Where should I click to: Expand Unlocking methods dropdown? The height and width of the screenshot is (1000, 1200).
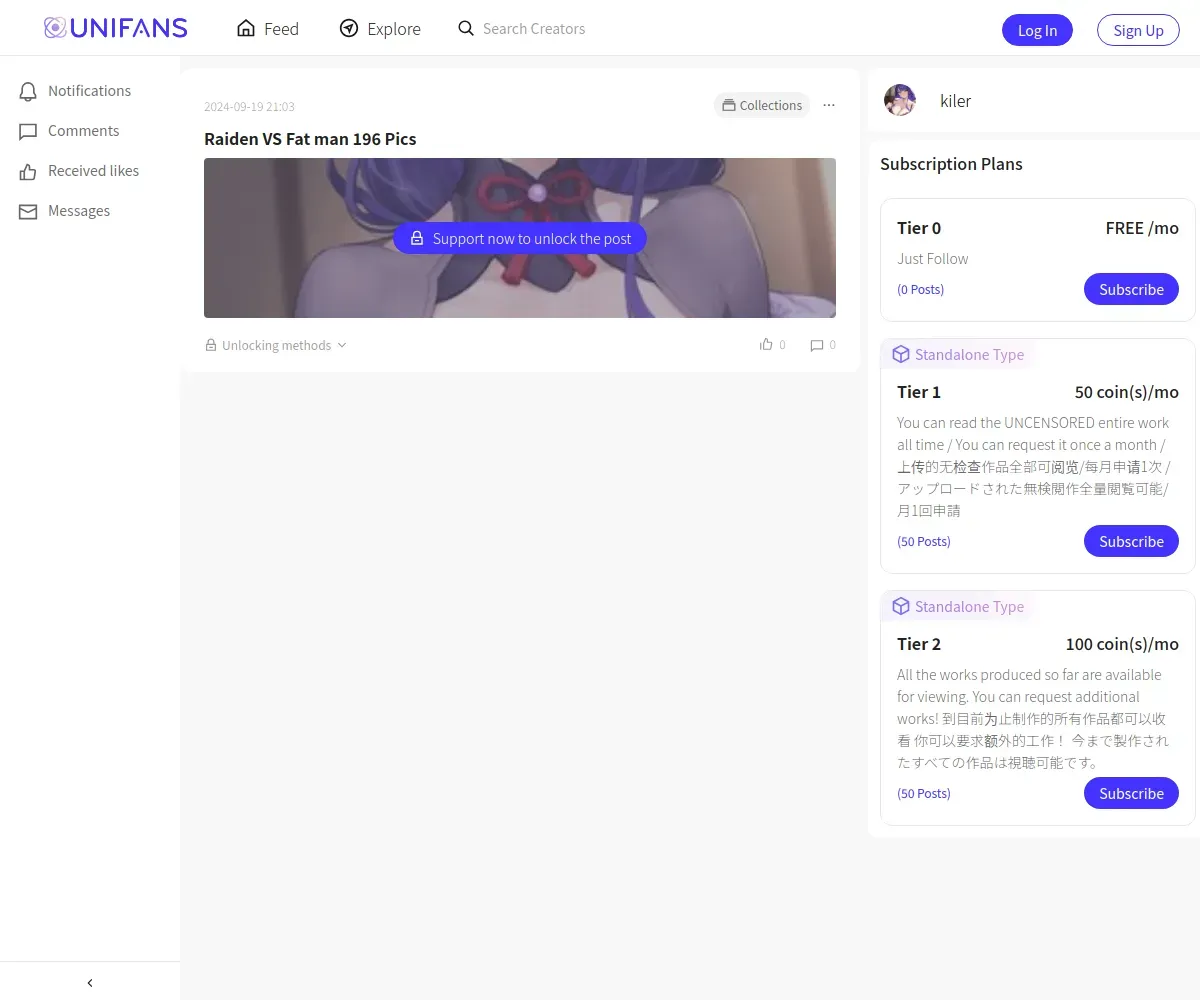pyautogui.click(x=276, y=345)
